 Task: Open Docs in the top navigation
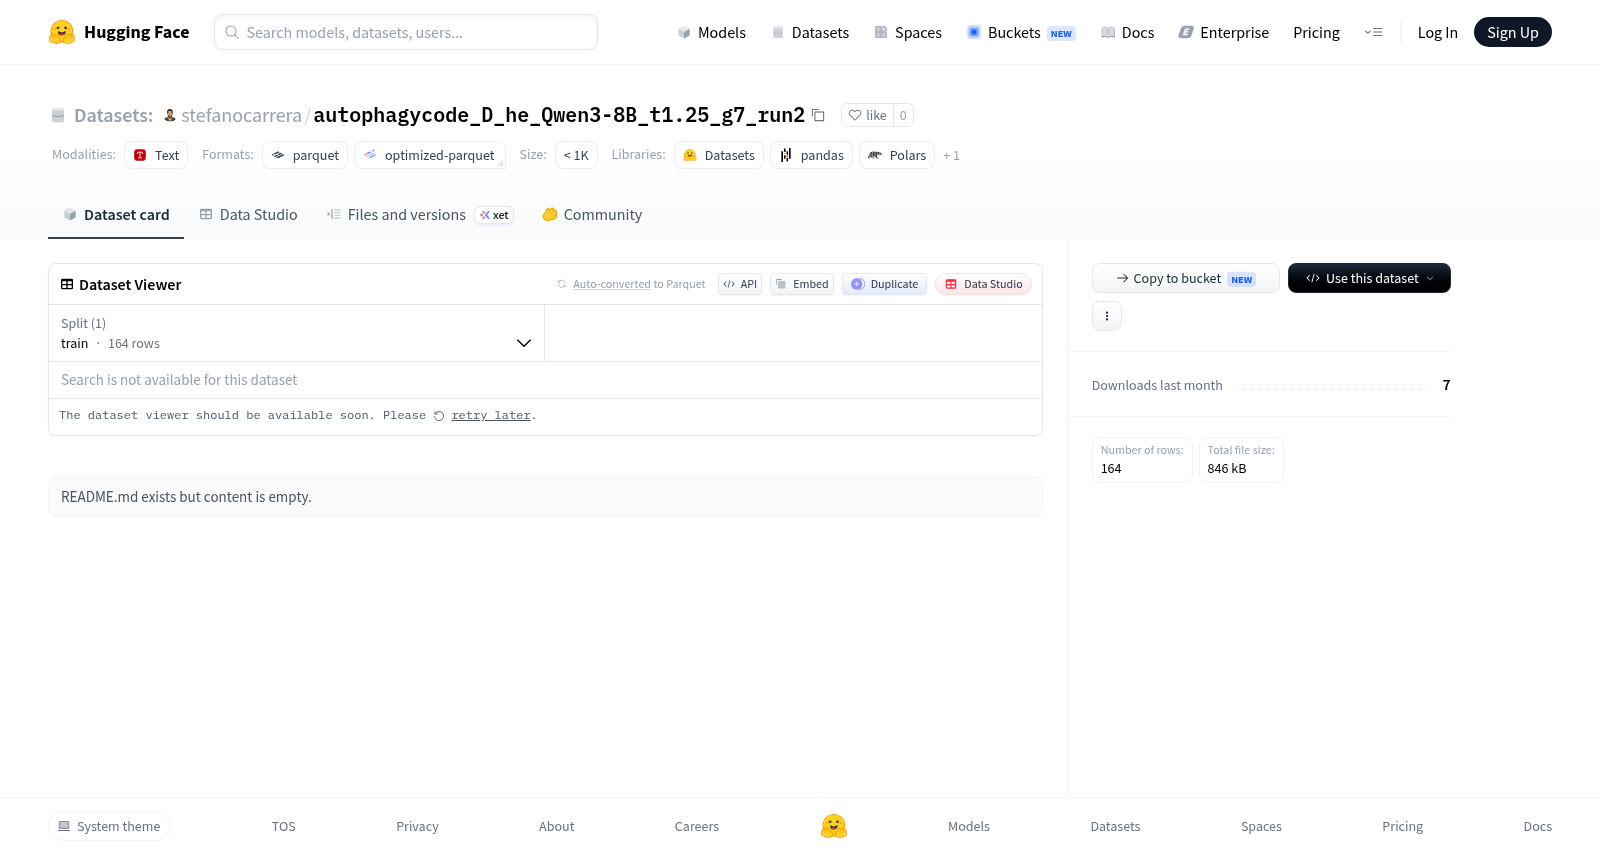coord(1127,33)
